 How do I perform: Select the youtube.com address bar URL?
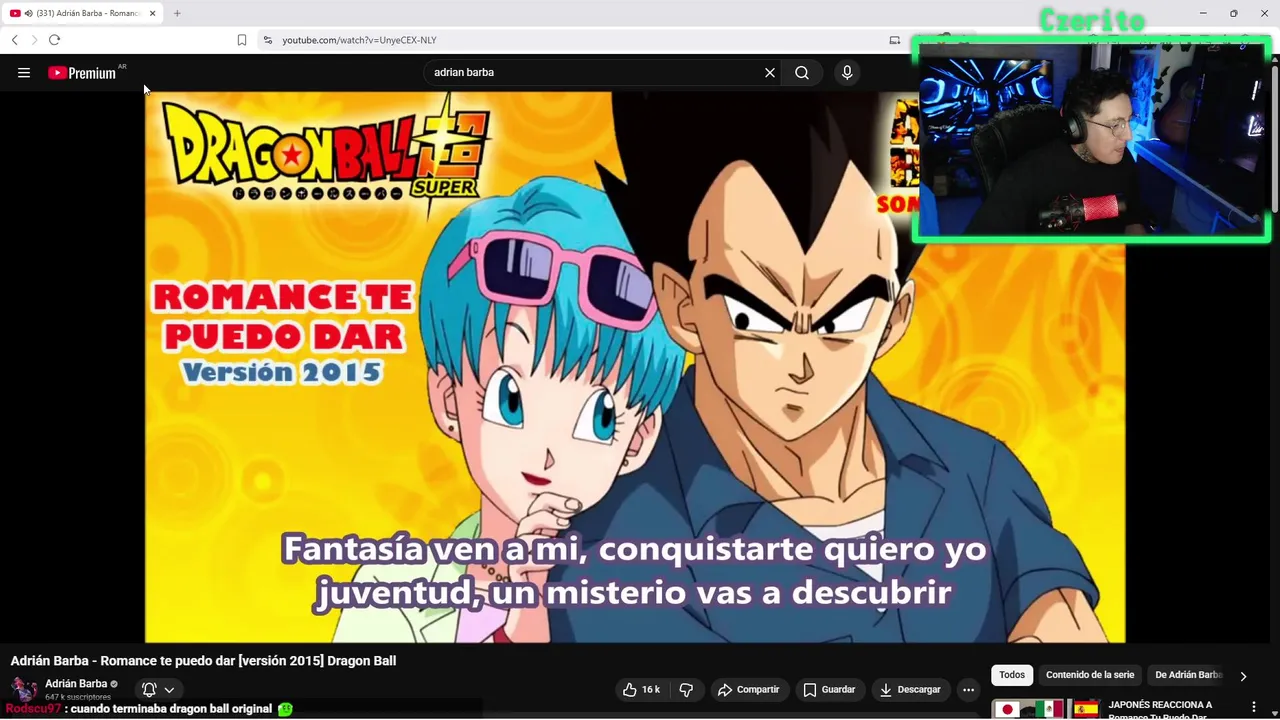(359, 40)
